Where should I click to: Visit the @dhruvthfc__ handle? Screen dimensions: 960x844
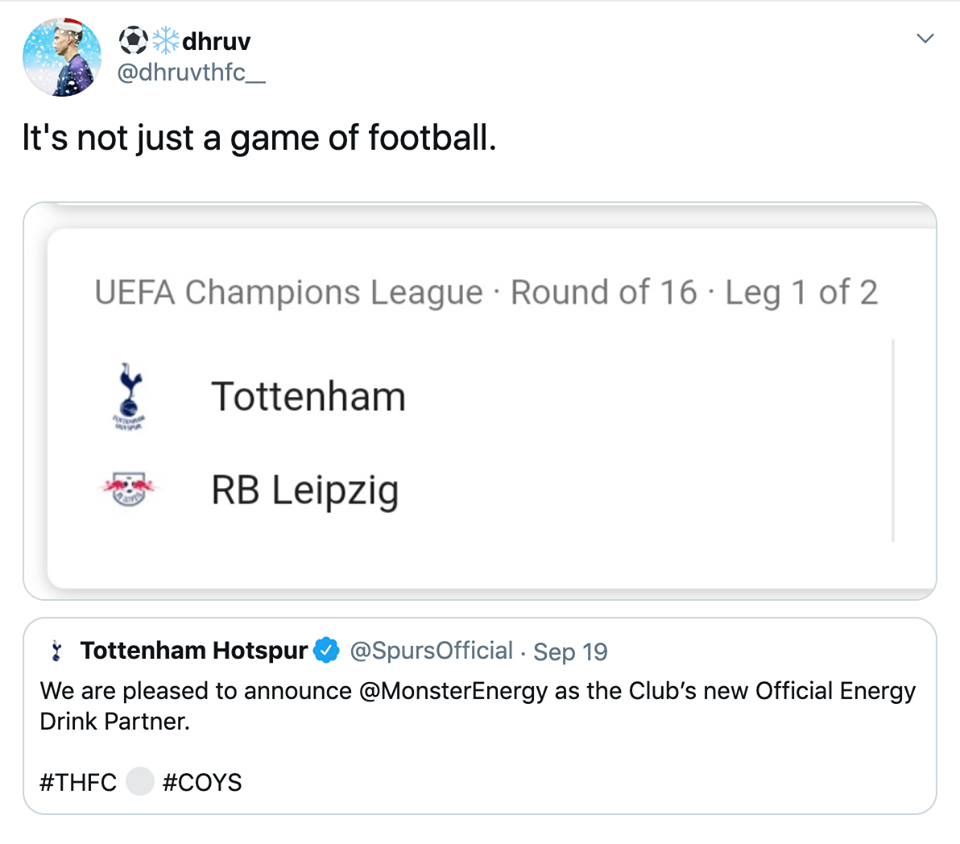192,74
